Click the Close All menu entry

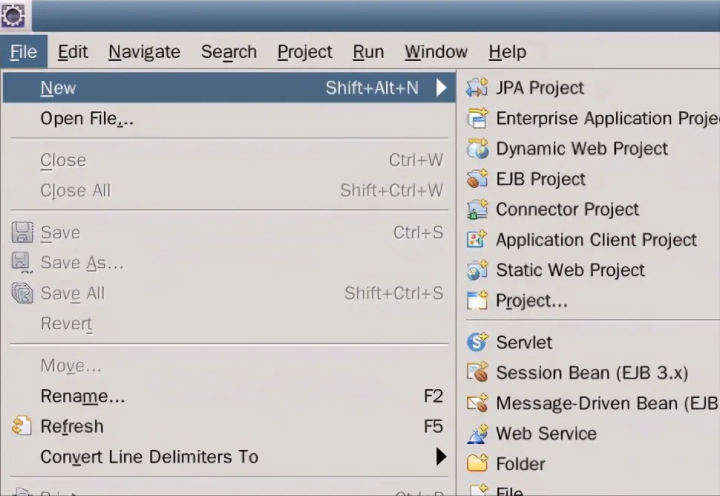pyautogui.click(x=75, y=191)
